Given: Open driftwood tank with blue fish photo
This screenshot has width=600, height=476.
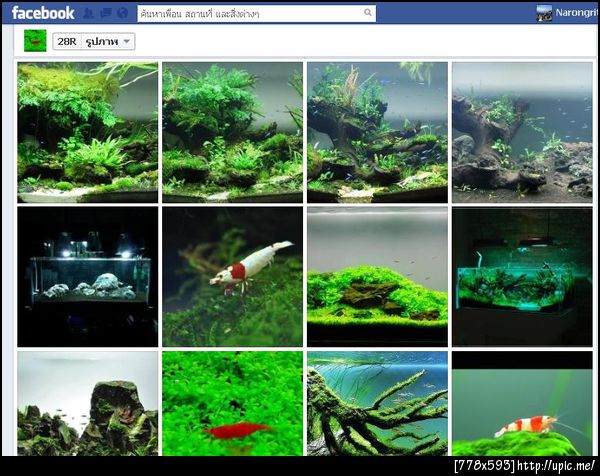Looking at the screenshot, I should 377,132.
